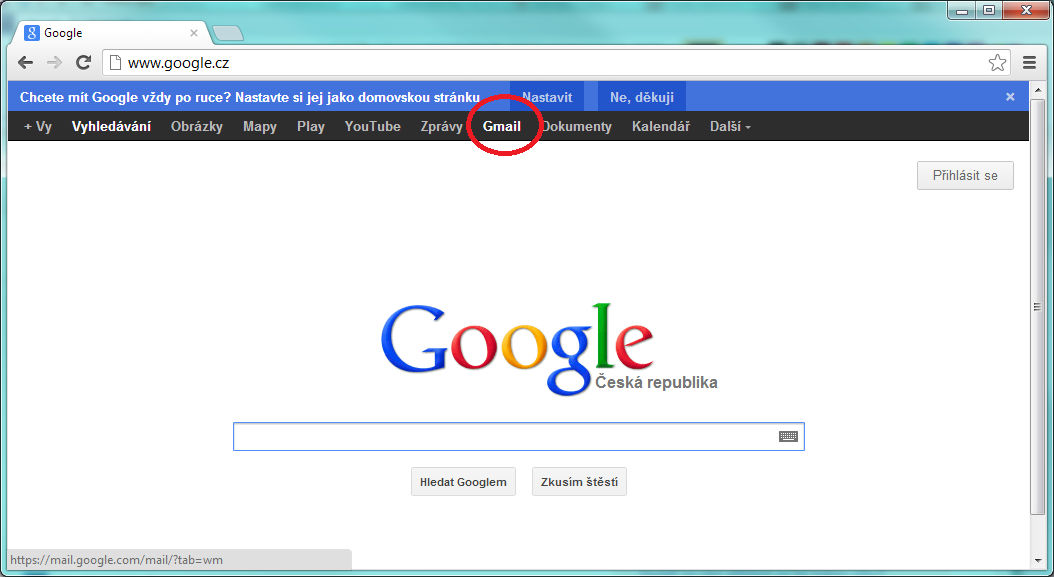Open Gmail in the navigation bar
1054x577 pixels.
point(502,126)
